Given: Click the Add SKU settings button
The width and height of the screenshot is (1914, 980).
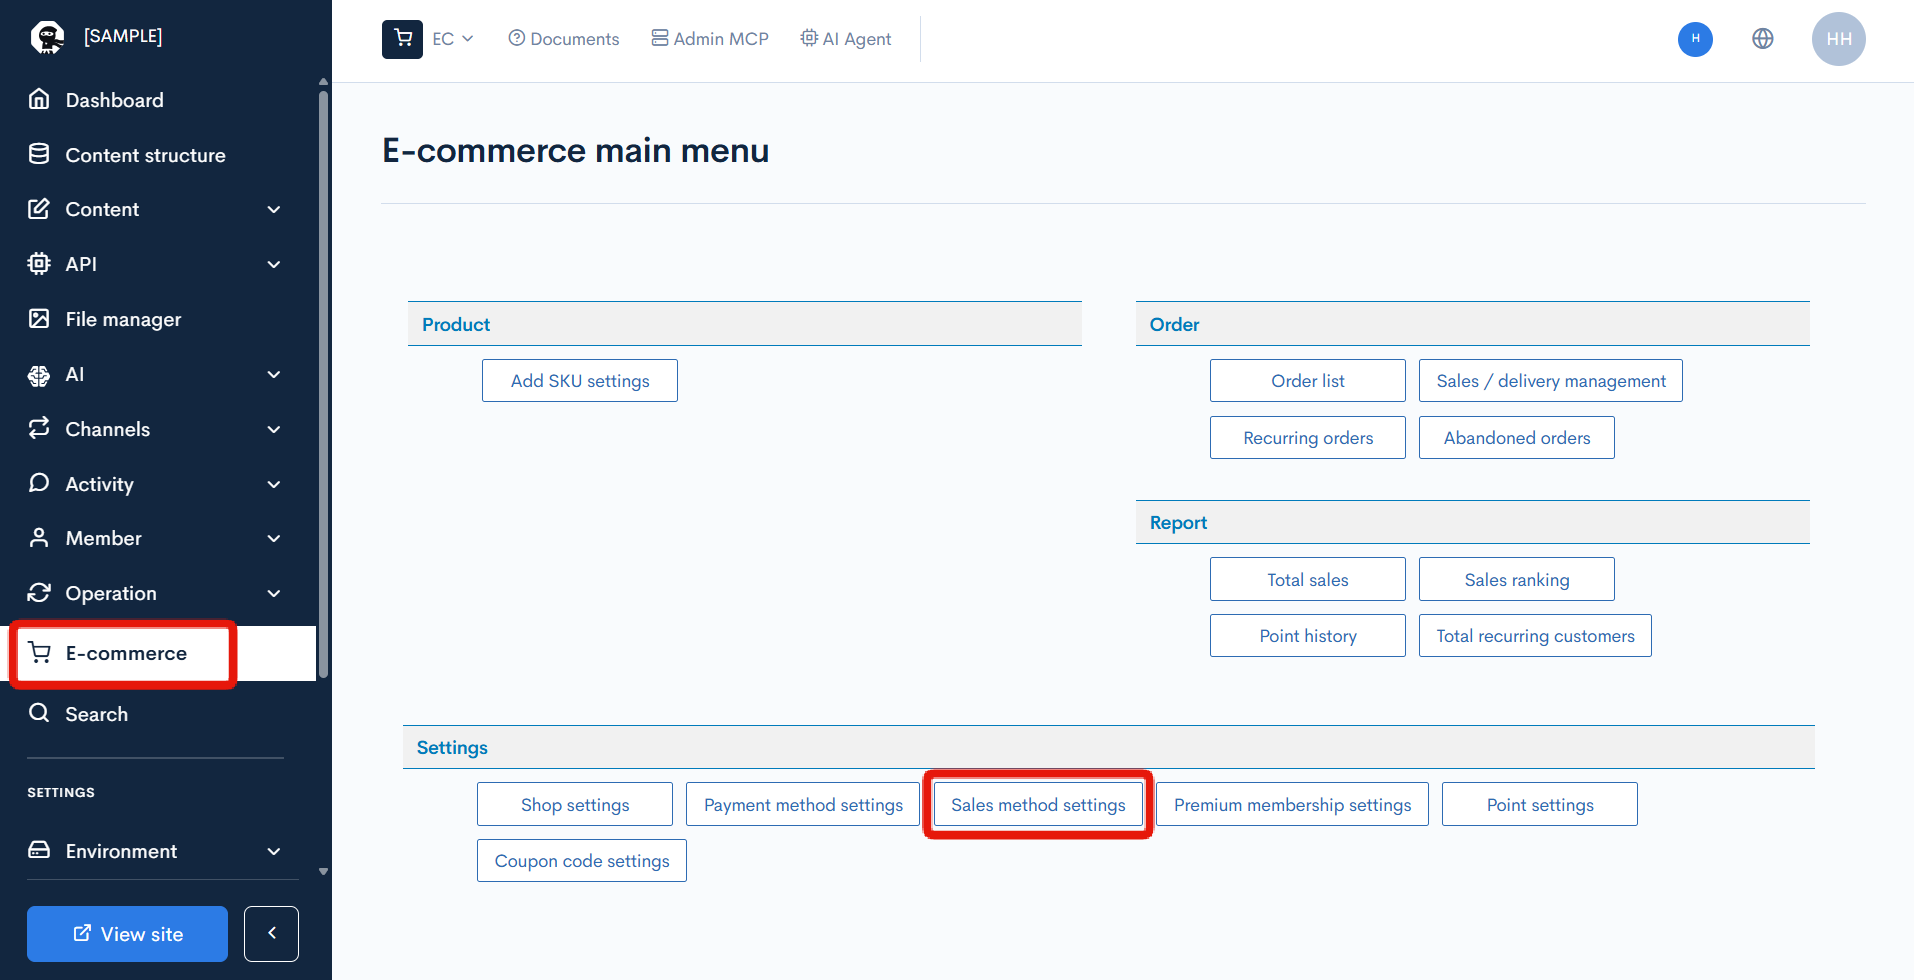Looking at the screenshot, I should (x=580, y=381).
